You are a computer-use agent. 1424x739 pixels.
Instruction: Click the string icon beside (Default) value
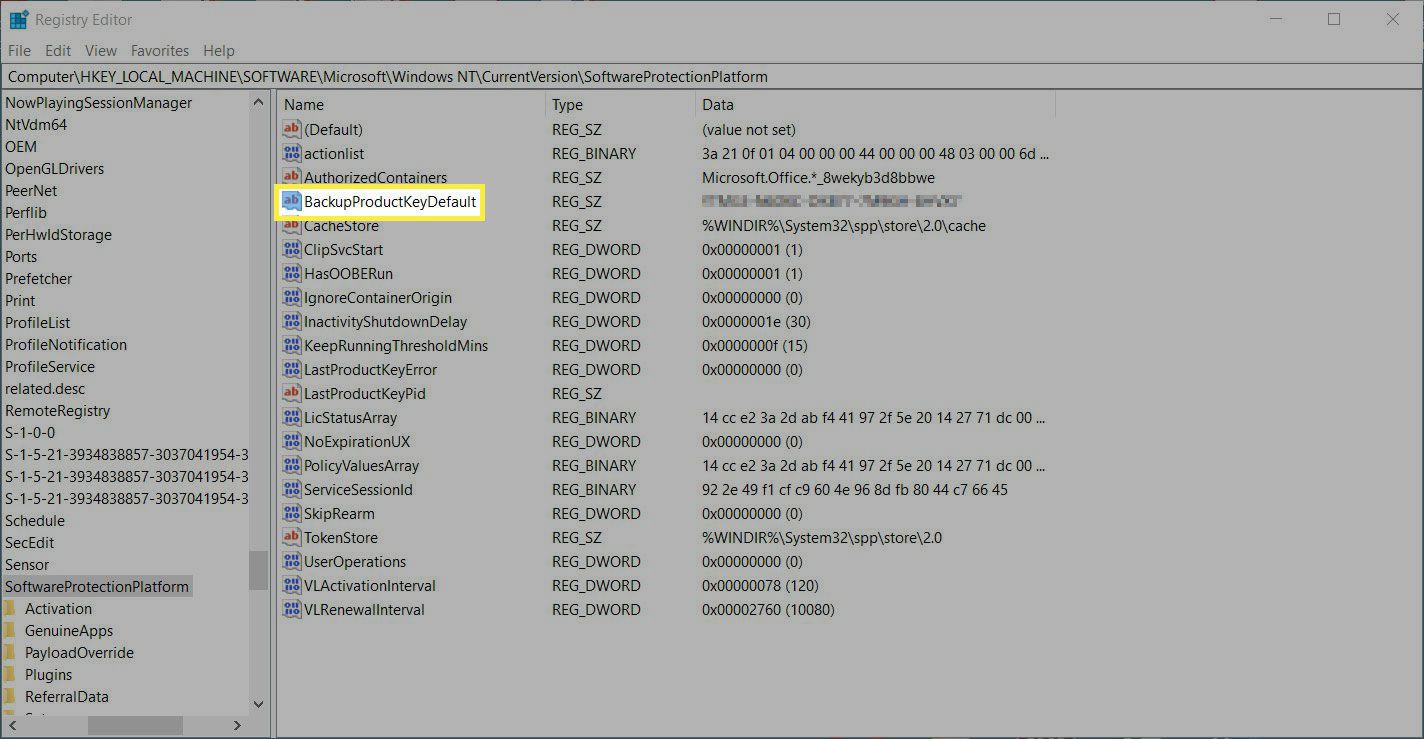coord(291,129)
